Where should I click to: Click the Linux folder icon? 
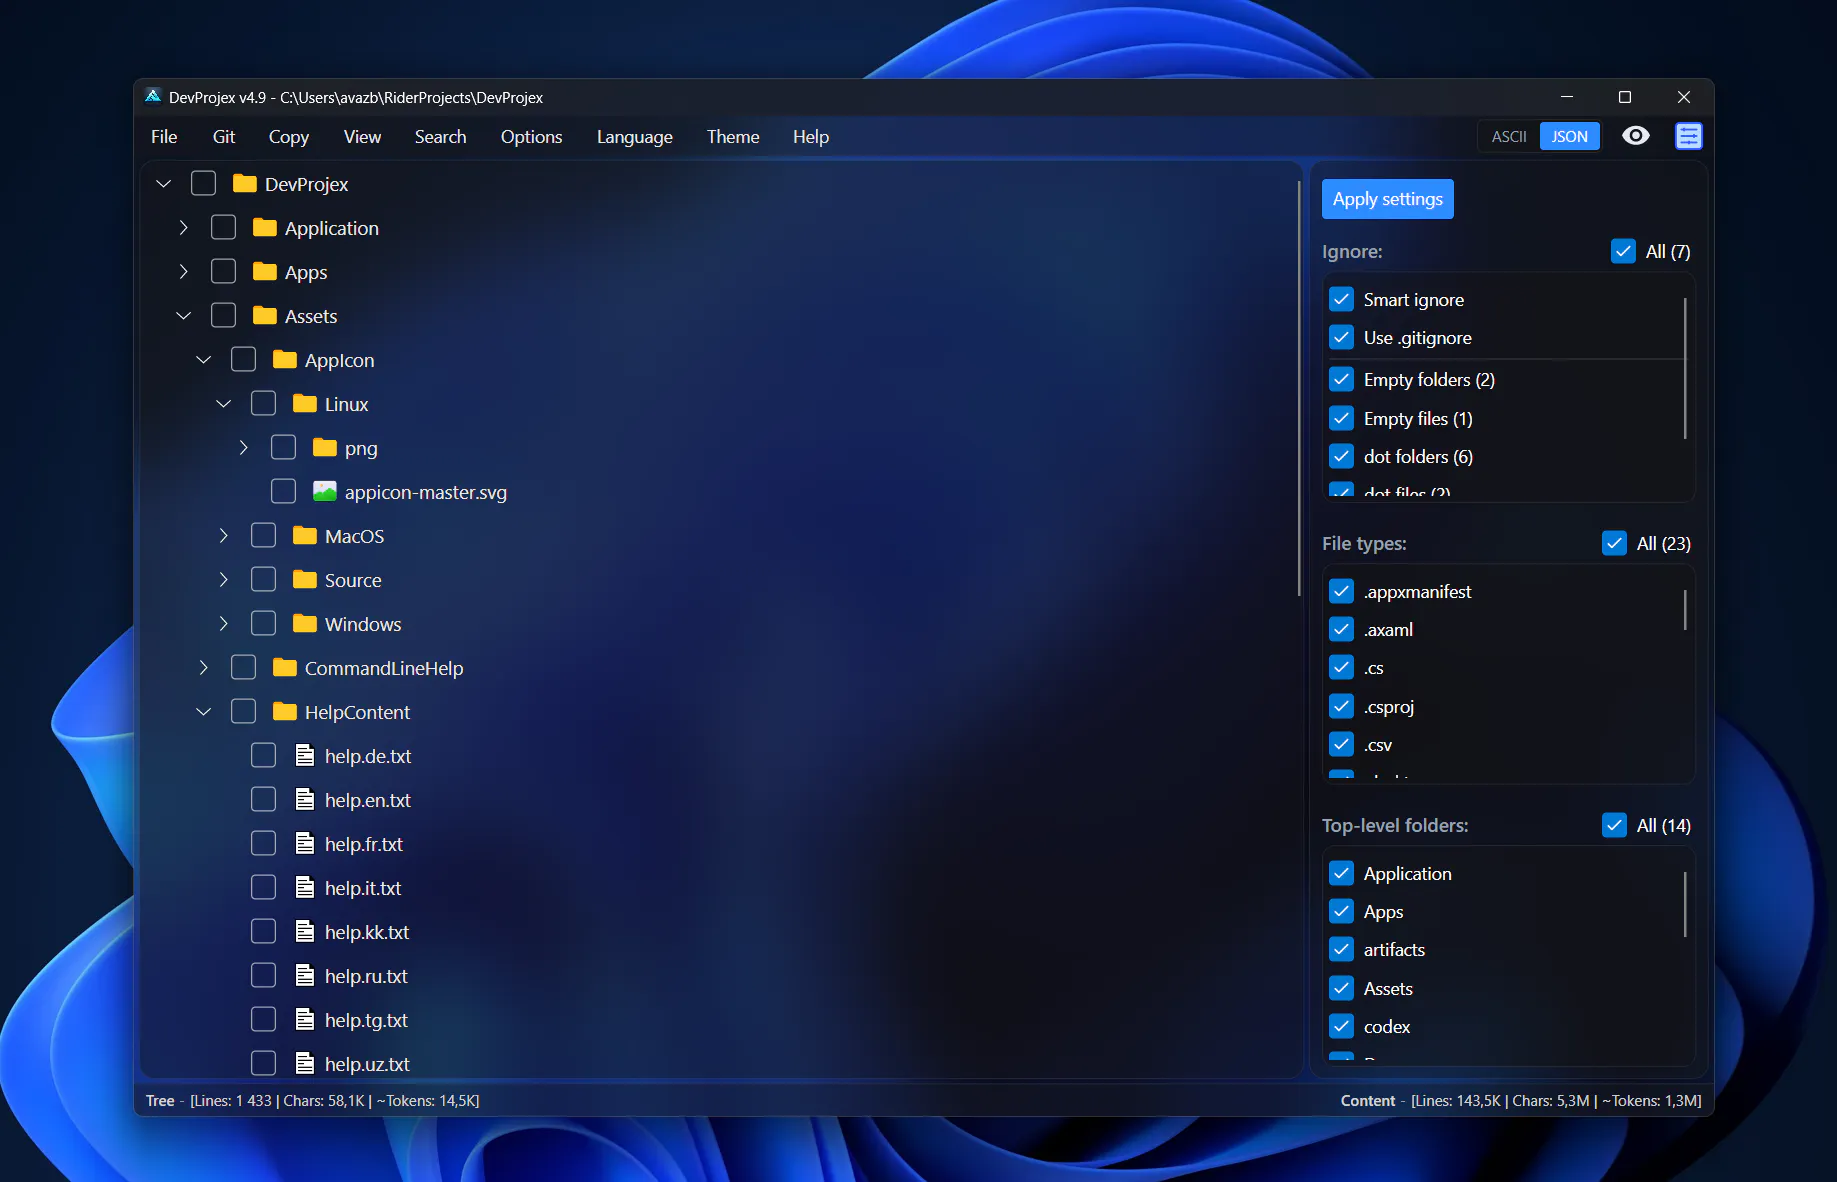305,403
